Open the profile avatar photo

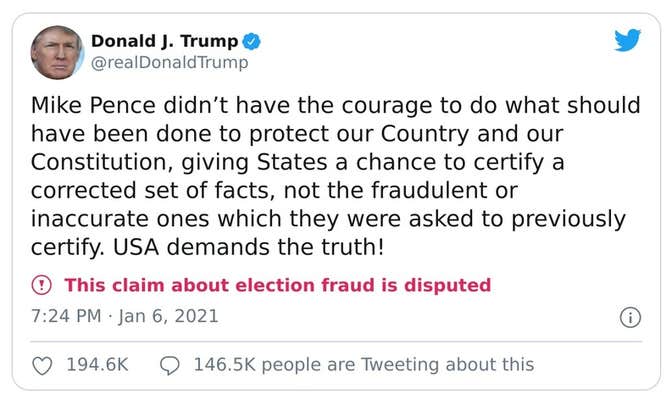coord(57,53)
